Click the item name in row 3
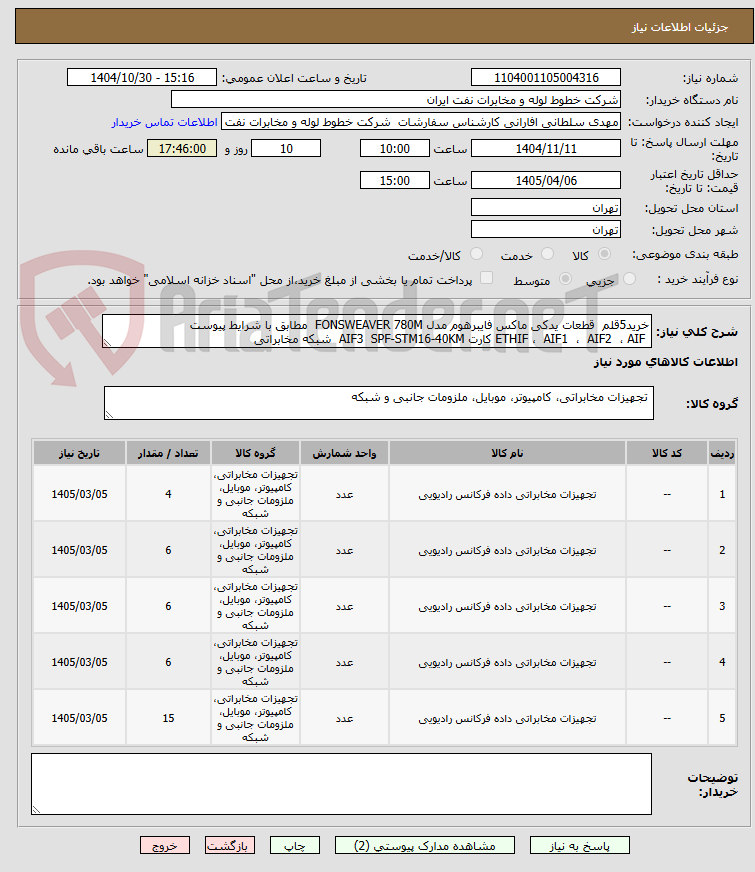 point(507,607)
